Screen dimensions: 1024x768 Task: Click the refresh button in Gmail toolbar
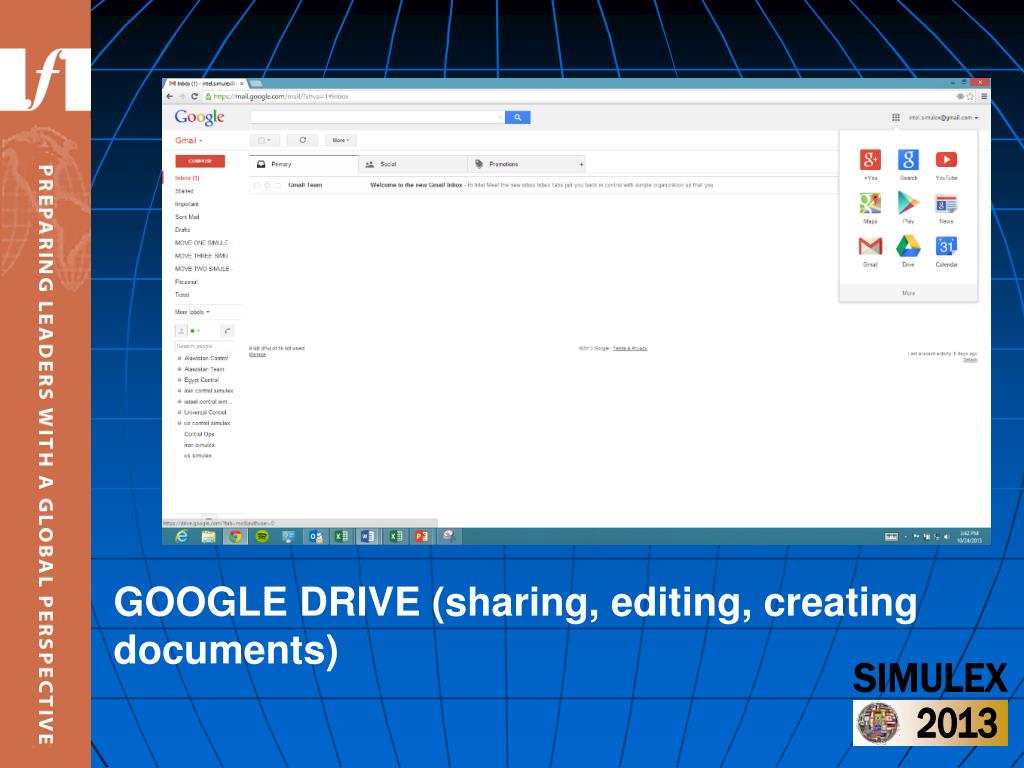click(x=302, y=140)
